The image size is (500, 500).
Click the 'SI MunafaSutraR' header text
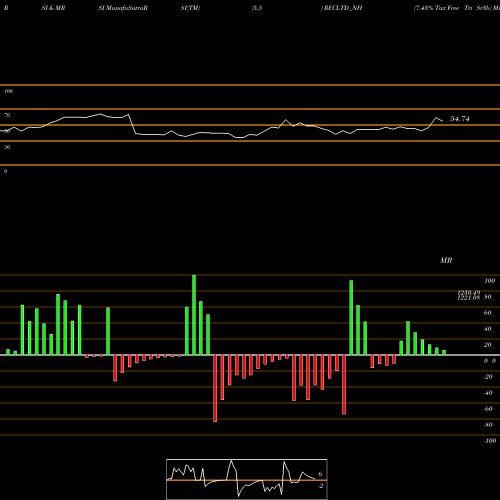tap(123, 8)
